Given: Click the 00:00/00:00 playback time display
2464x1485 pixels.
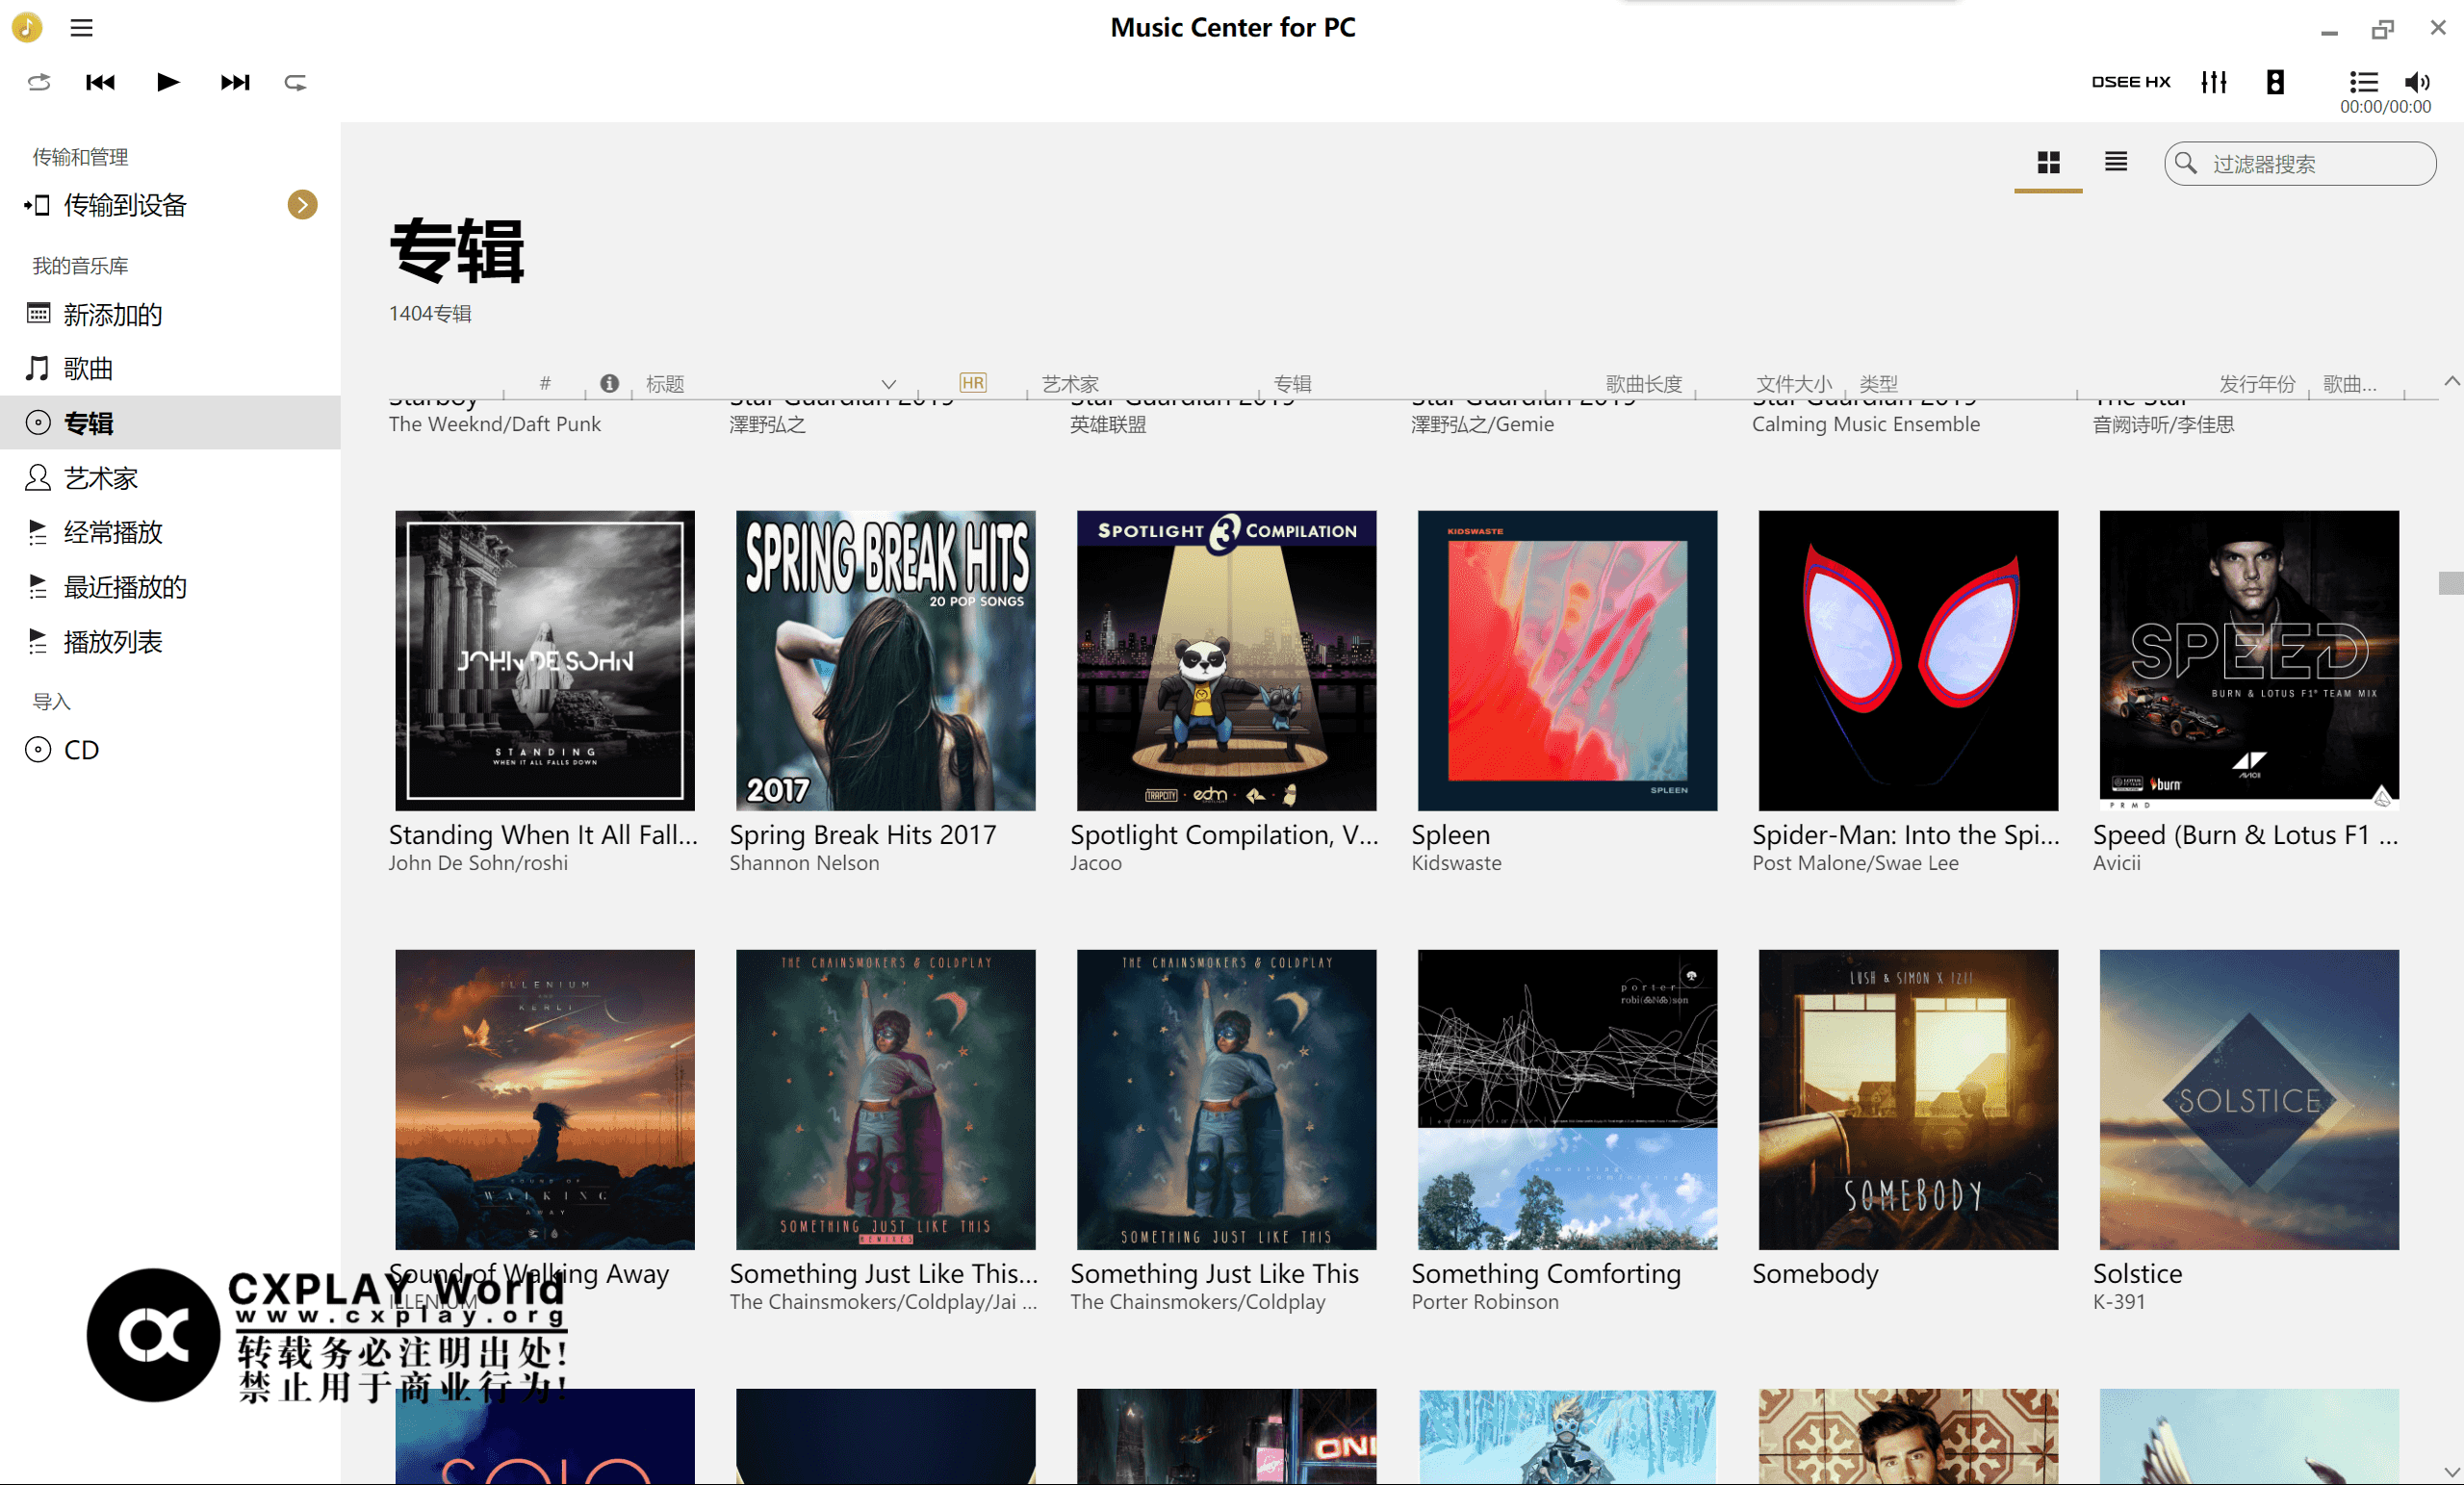Looking at the screenshot, I should [x=2385, y=107].
